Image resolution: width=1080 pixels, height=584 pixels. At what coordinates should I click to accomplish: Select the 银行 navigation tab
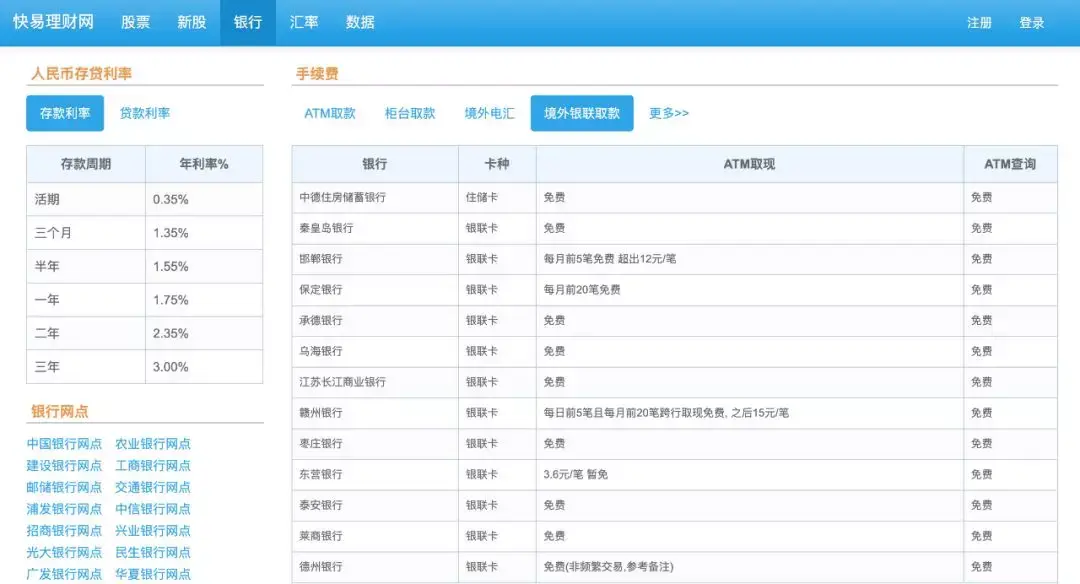[248, 22]
